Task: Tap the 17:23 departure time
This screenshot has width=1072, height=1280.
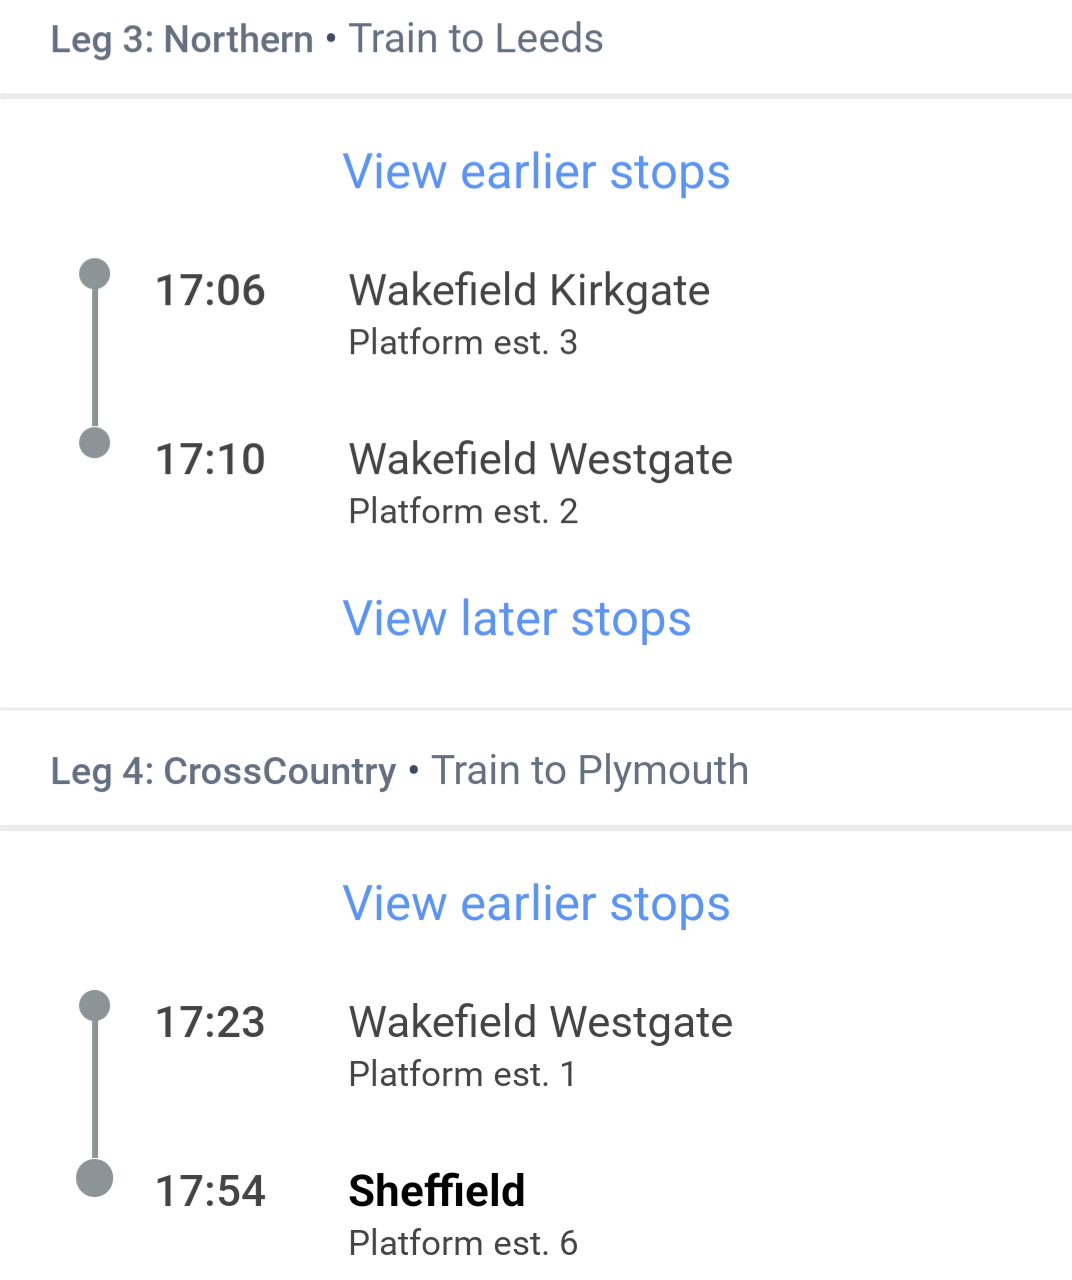Action: click(x=210, y=1023)
